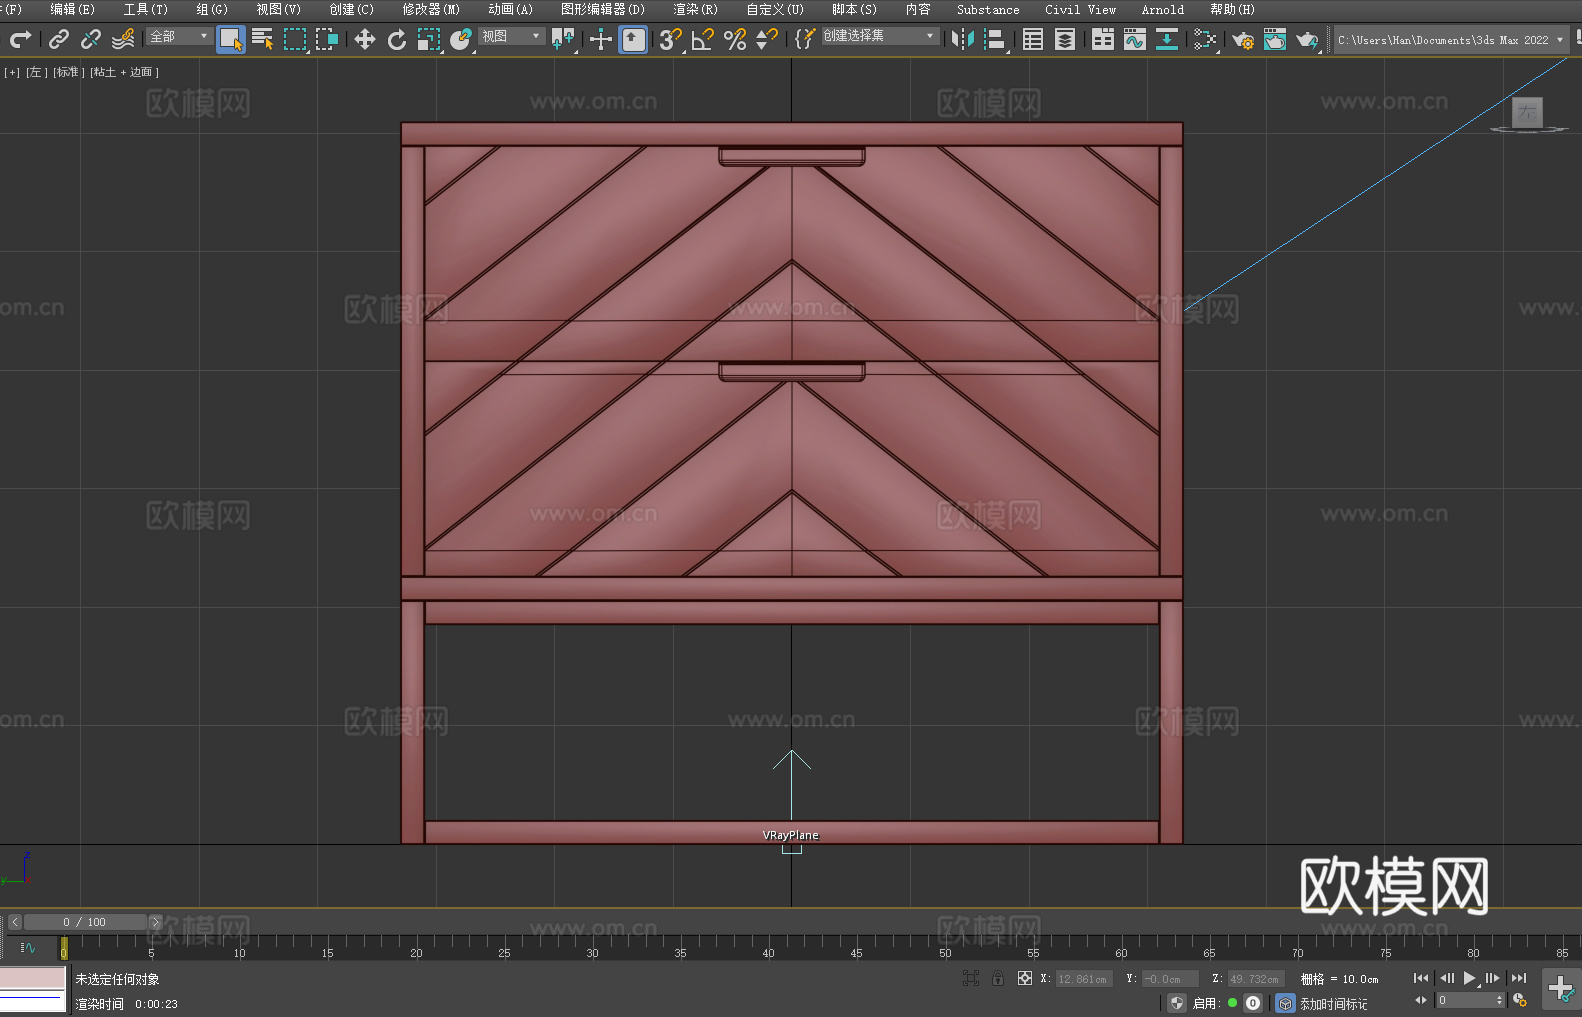Screen dimensions: 1582x1017
Task: Open Schematic View
Action: (x=1167, y=39)
